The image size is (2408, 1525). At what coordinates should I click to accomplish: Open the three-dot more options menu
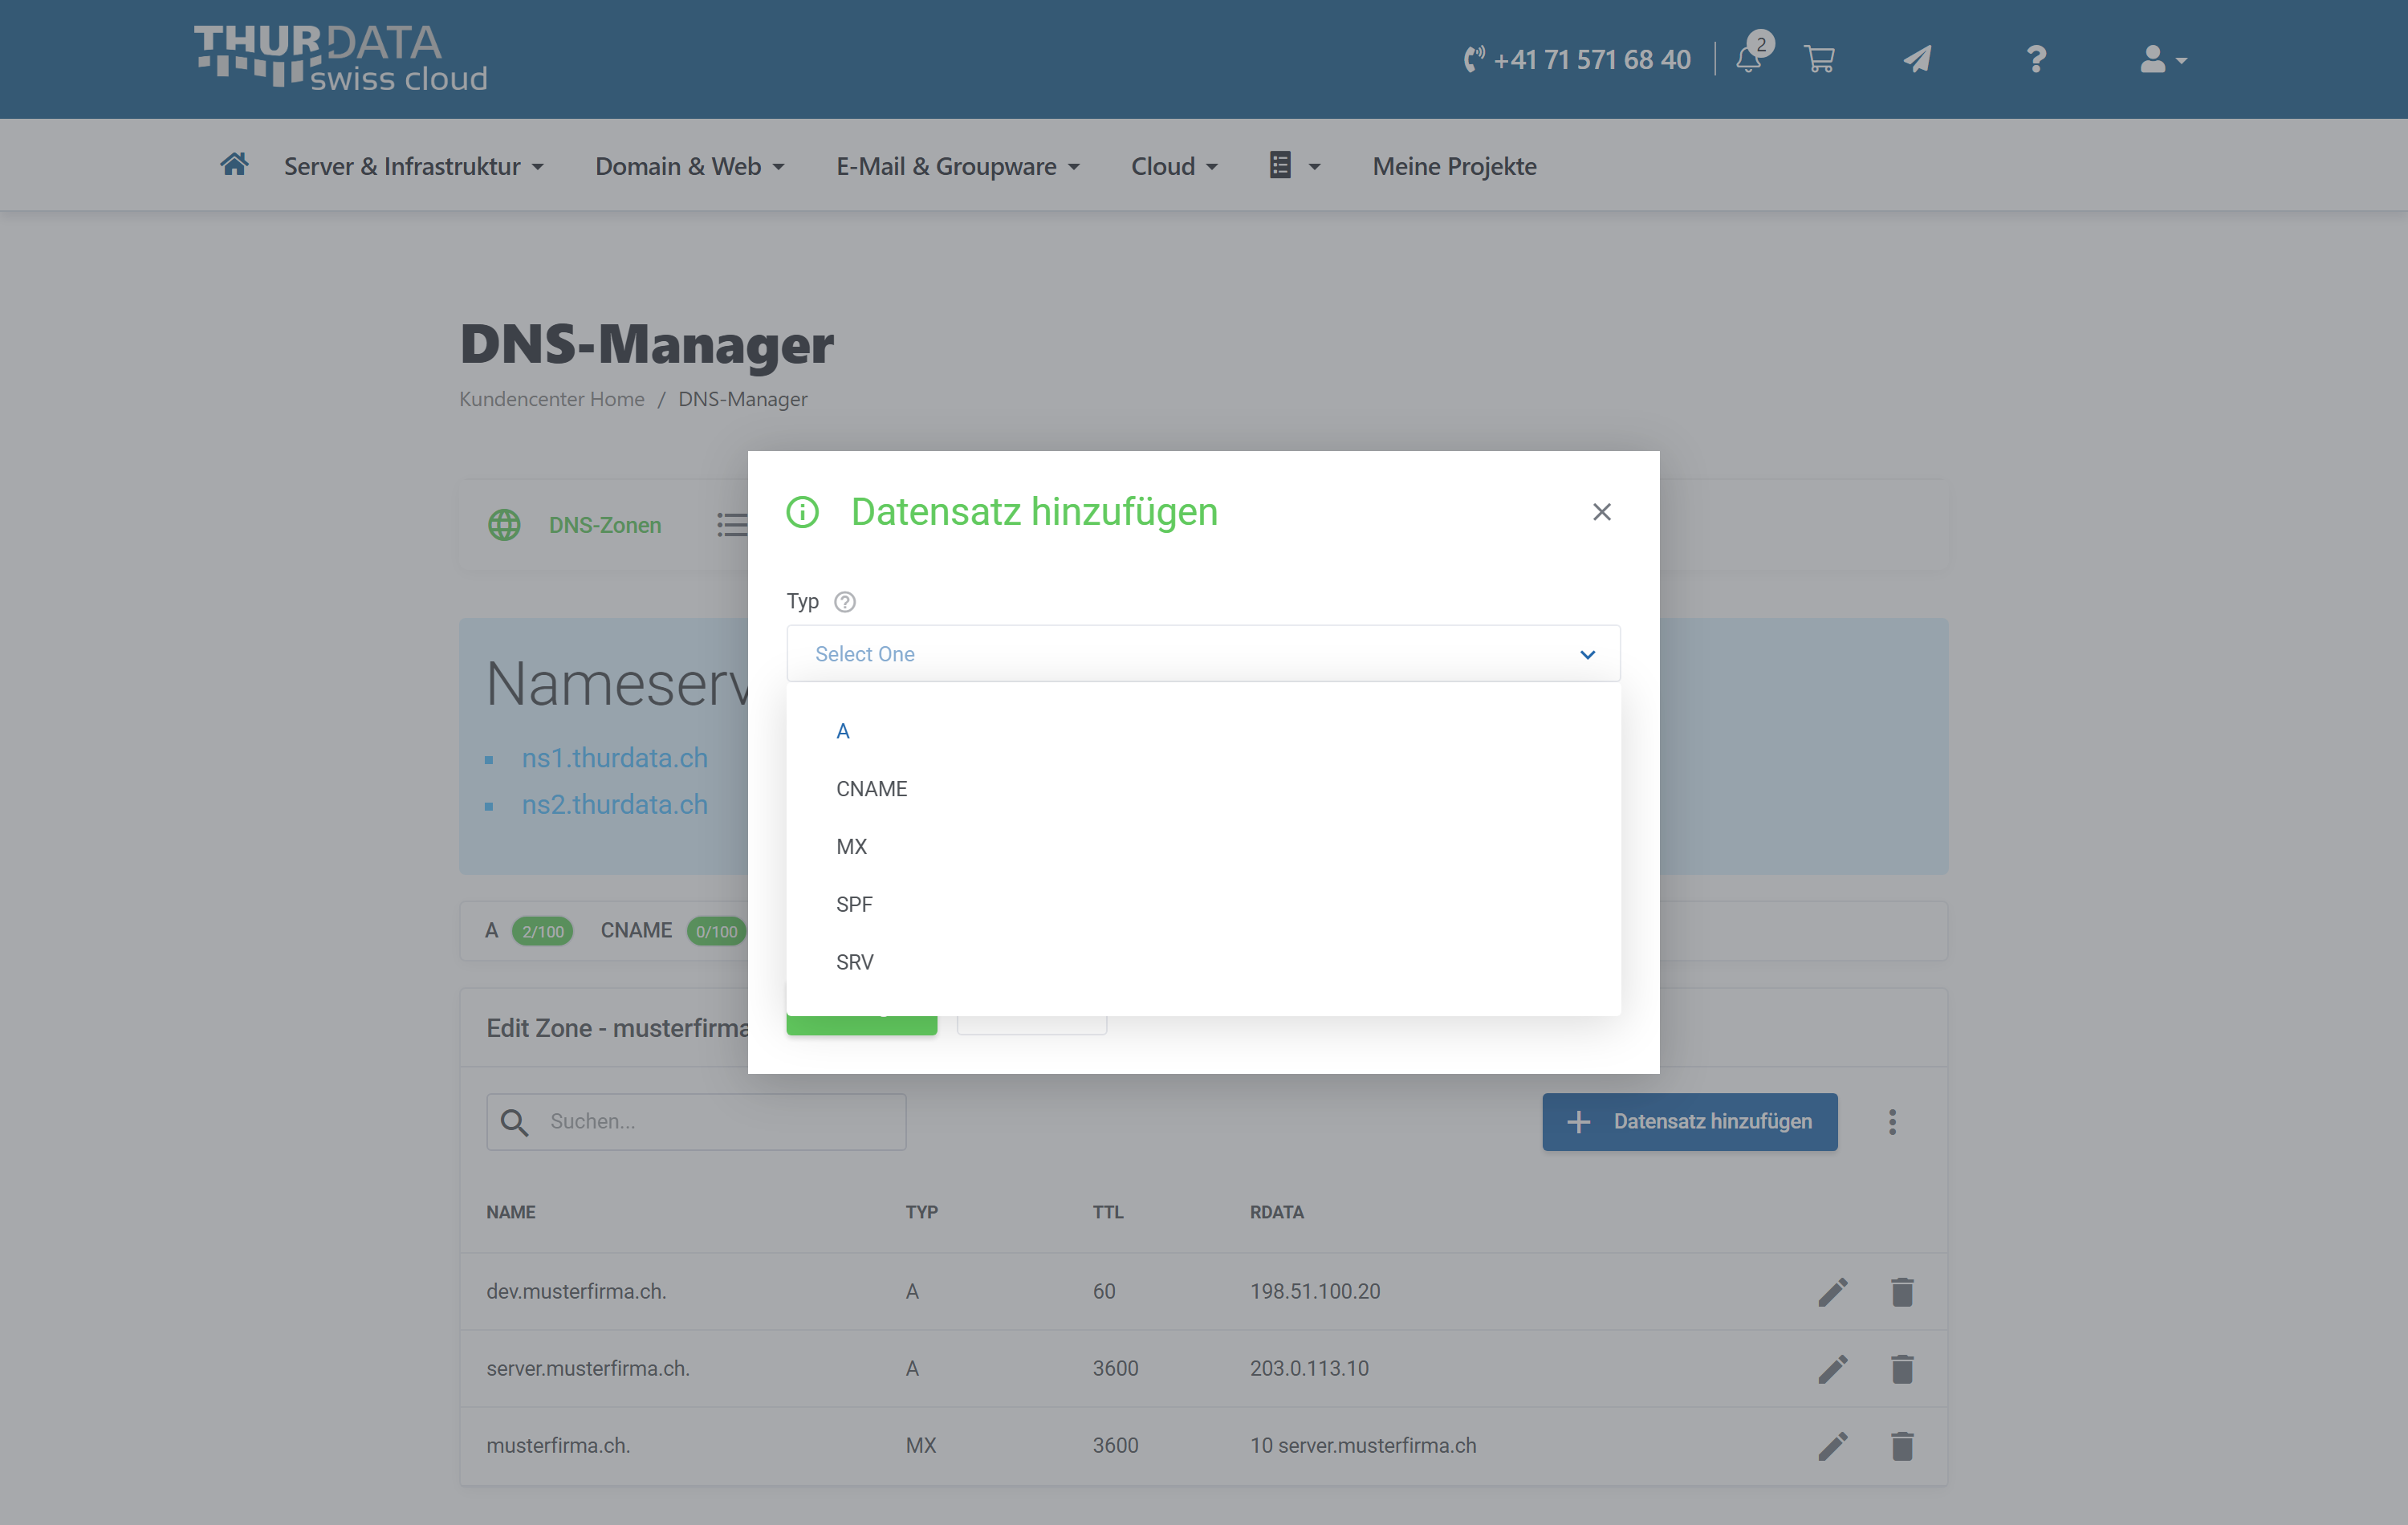tap(1892, 1122)
